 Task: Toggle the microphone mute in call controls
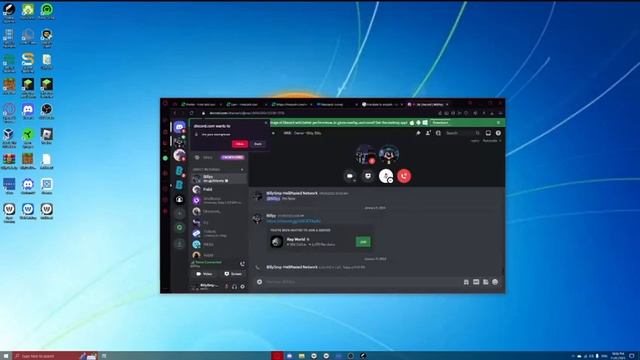[386, 176]
